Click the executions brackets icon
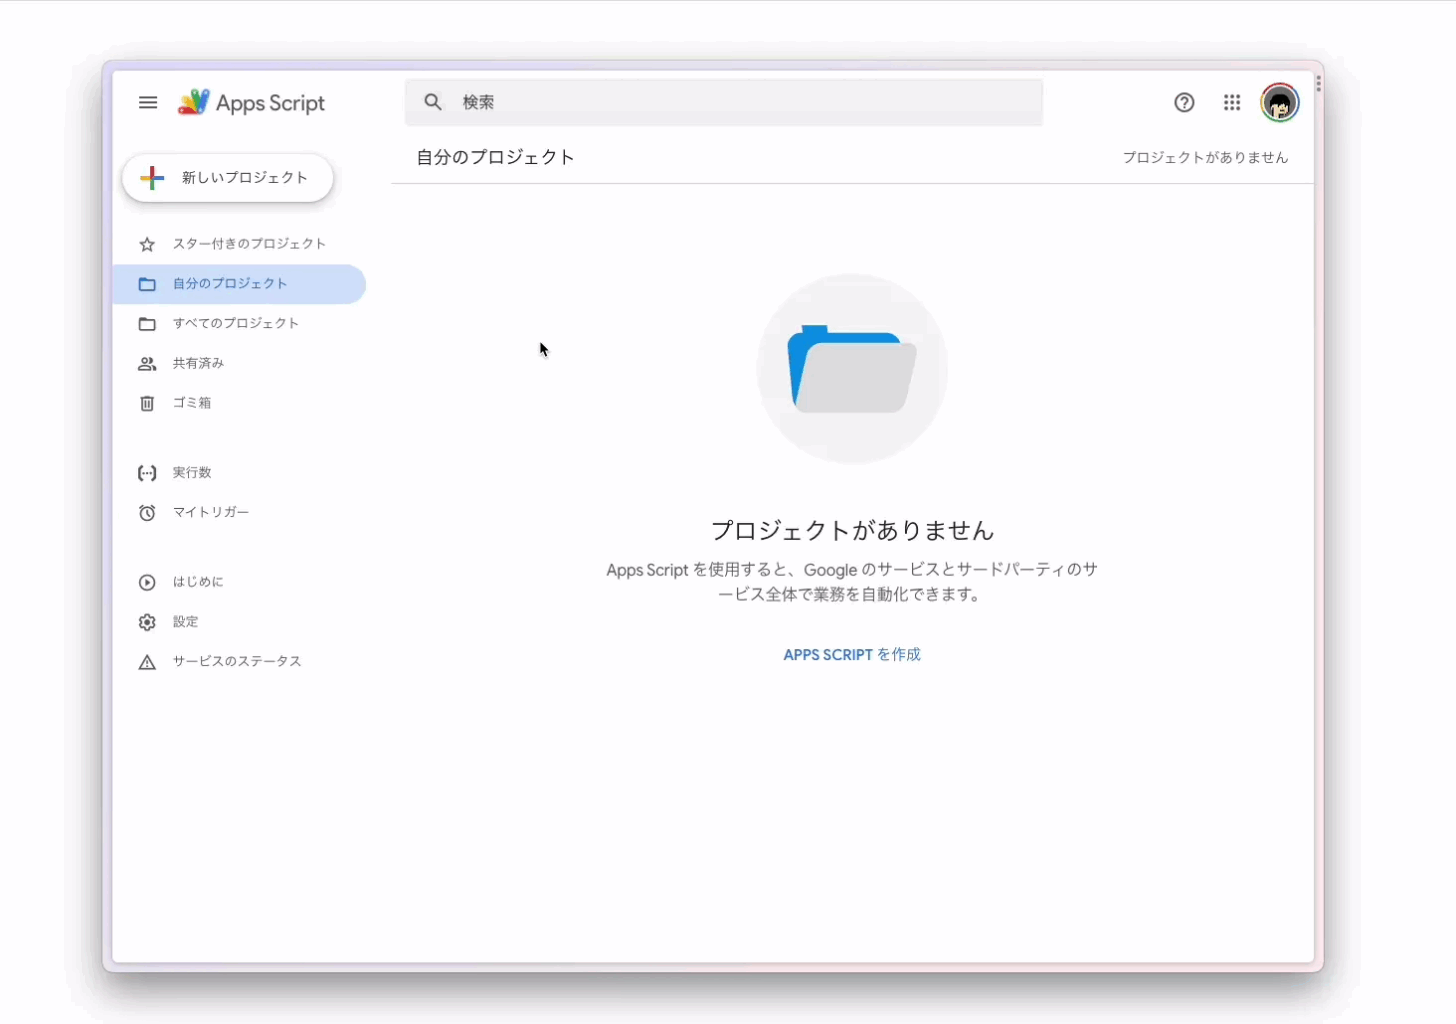The image size is (1456, 1024). coord(147,473)
